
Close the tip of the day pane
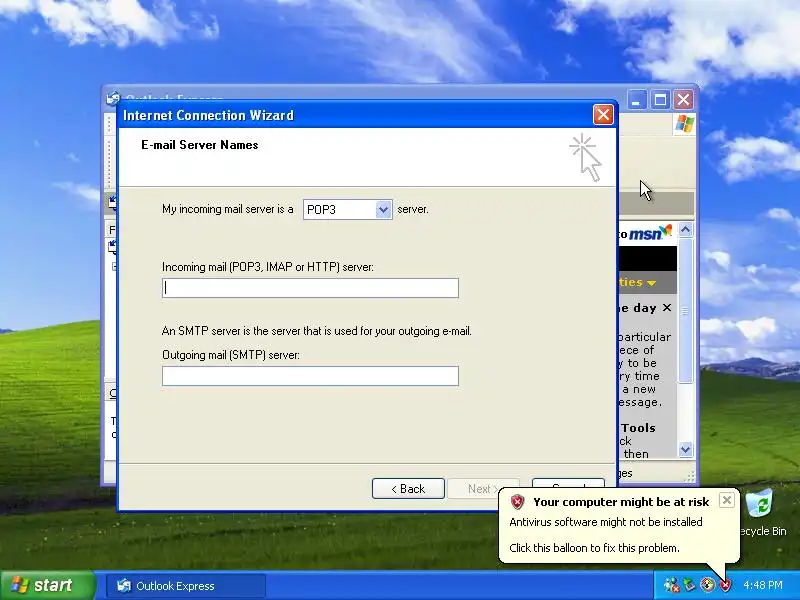coord(667,308)
